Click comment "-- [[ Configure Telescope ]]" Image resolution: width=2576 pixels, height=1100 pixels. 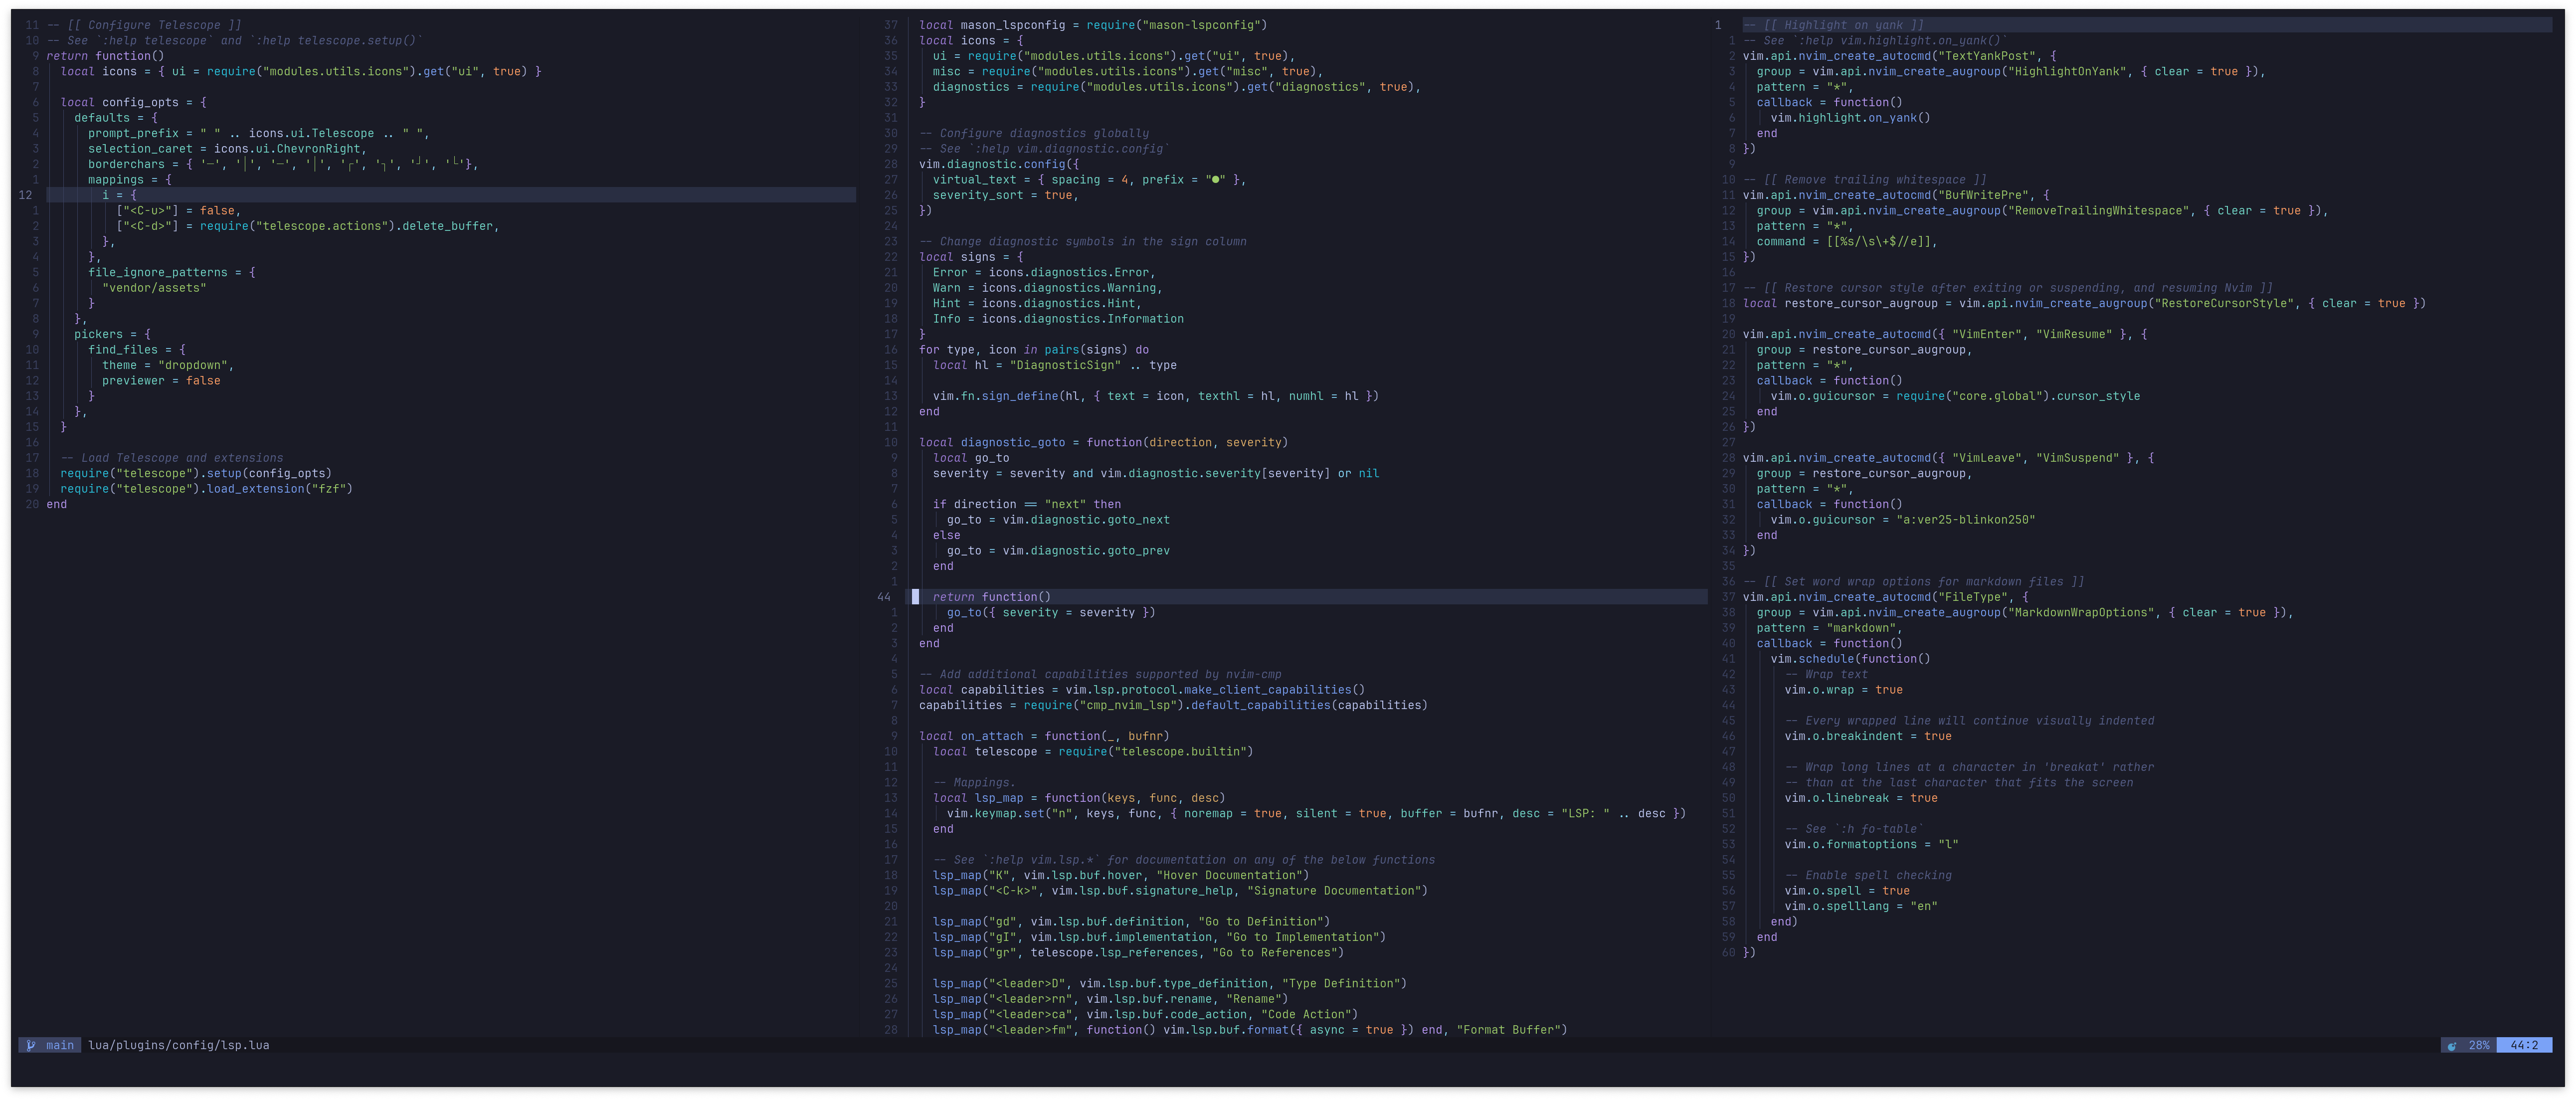pos(144,25)
